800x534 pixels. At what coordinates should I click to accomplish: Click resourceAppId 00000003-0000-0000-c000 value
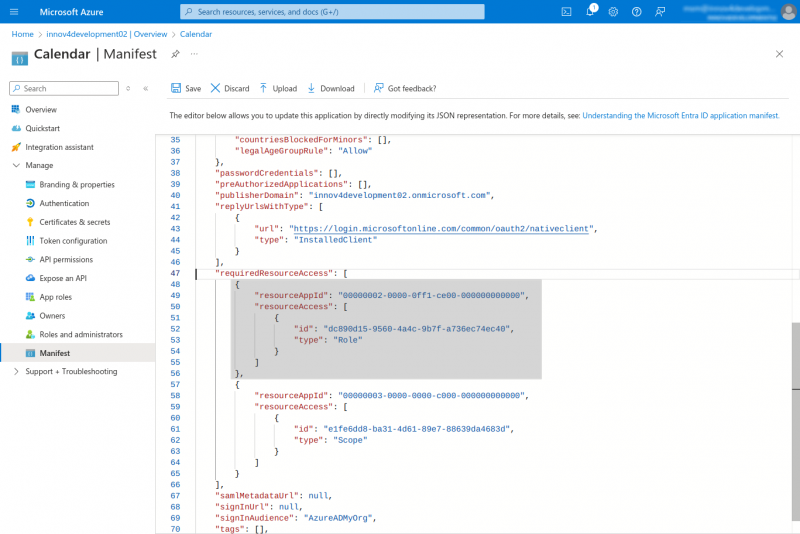432,396
